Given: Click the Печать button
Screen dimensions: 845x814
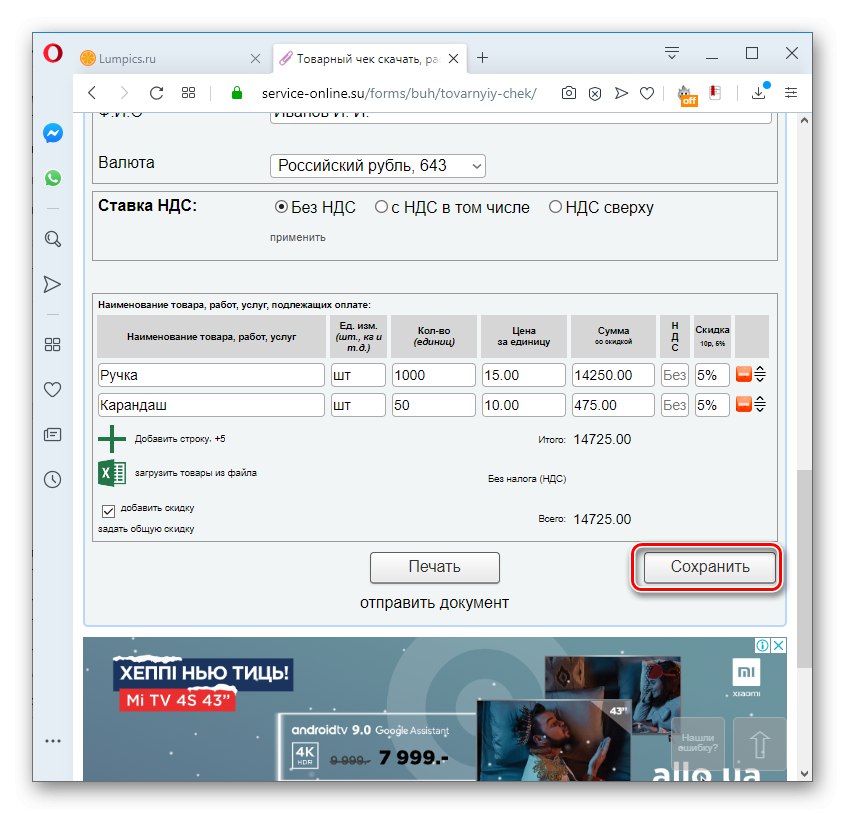Looking at the screenshot, I should pyautogui.click(x=435, y=567).
